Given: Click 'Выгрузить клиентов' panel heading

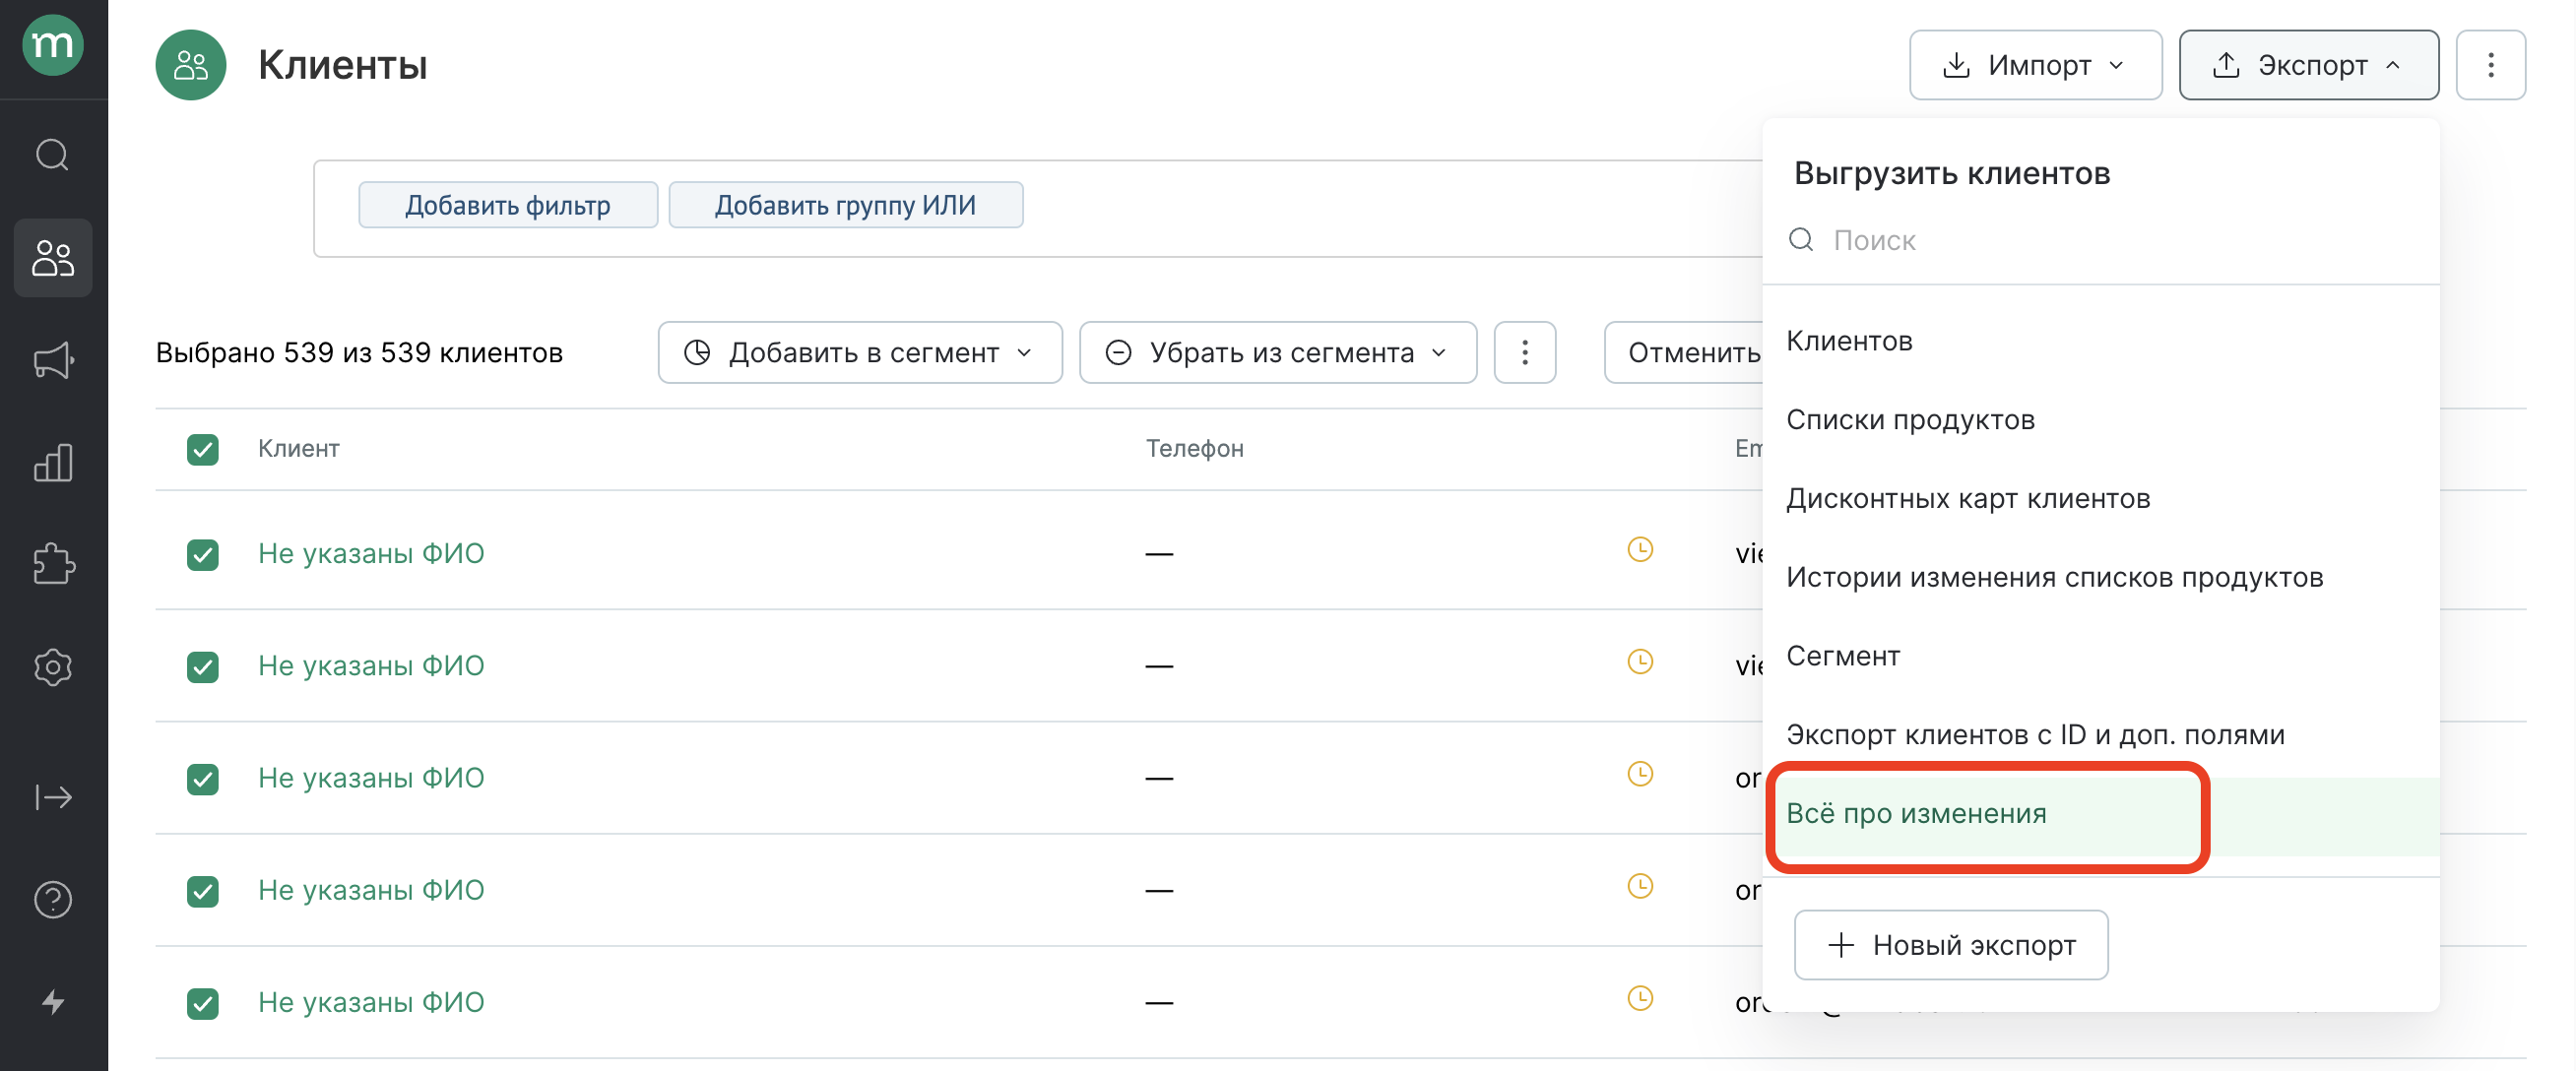Looking at the screenshot, I should pos(1951,173).
